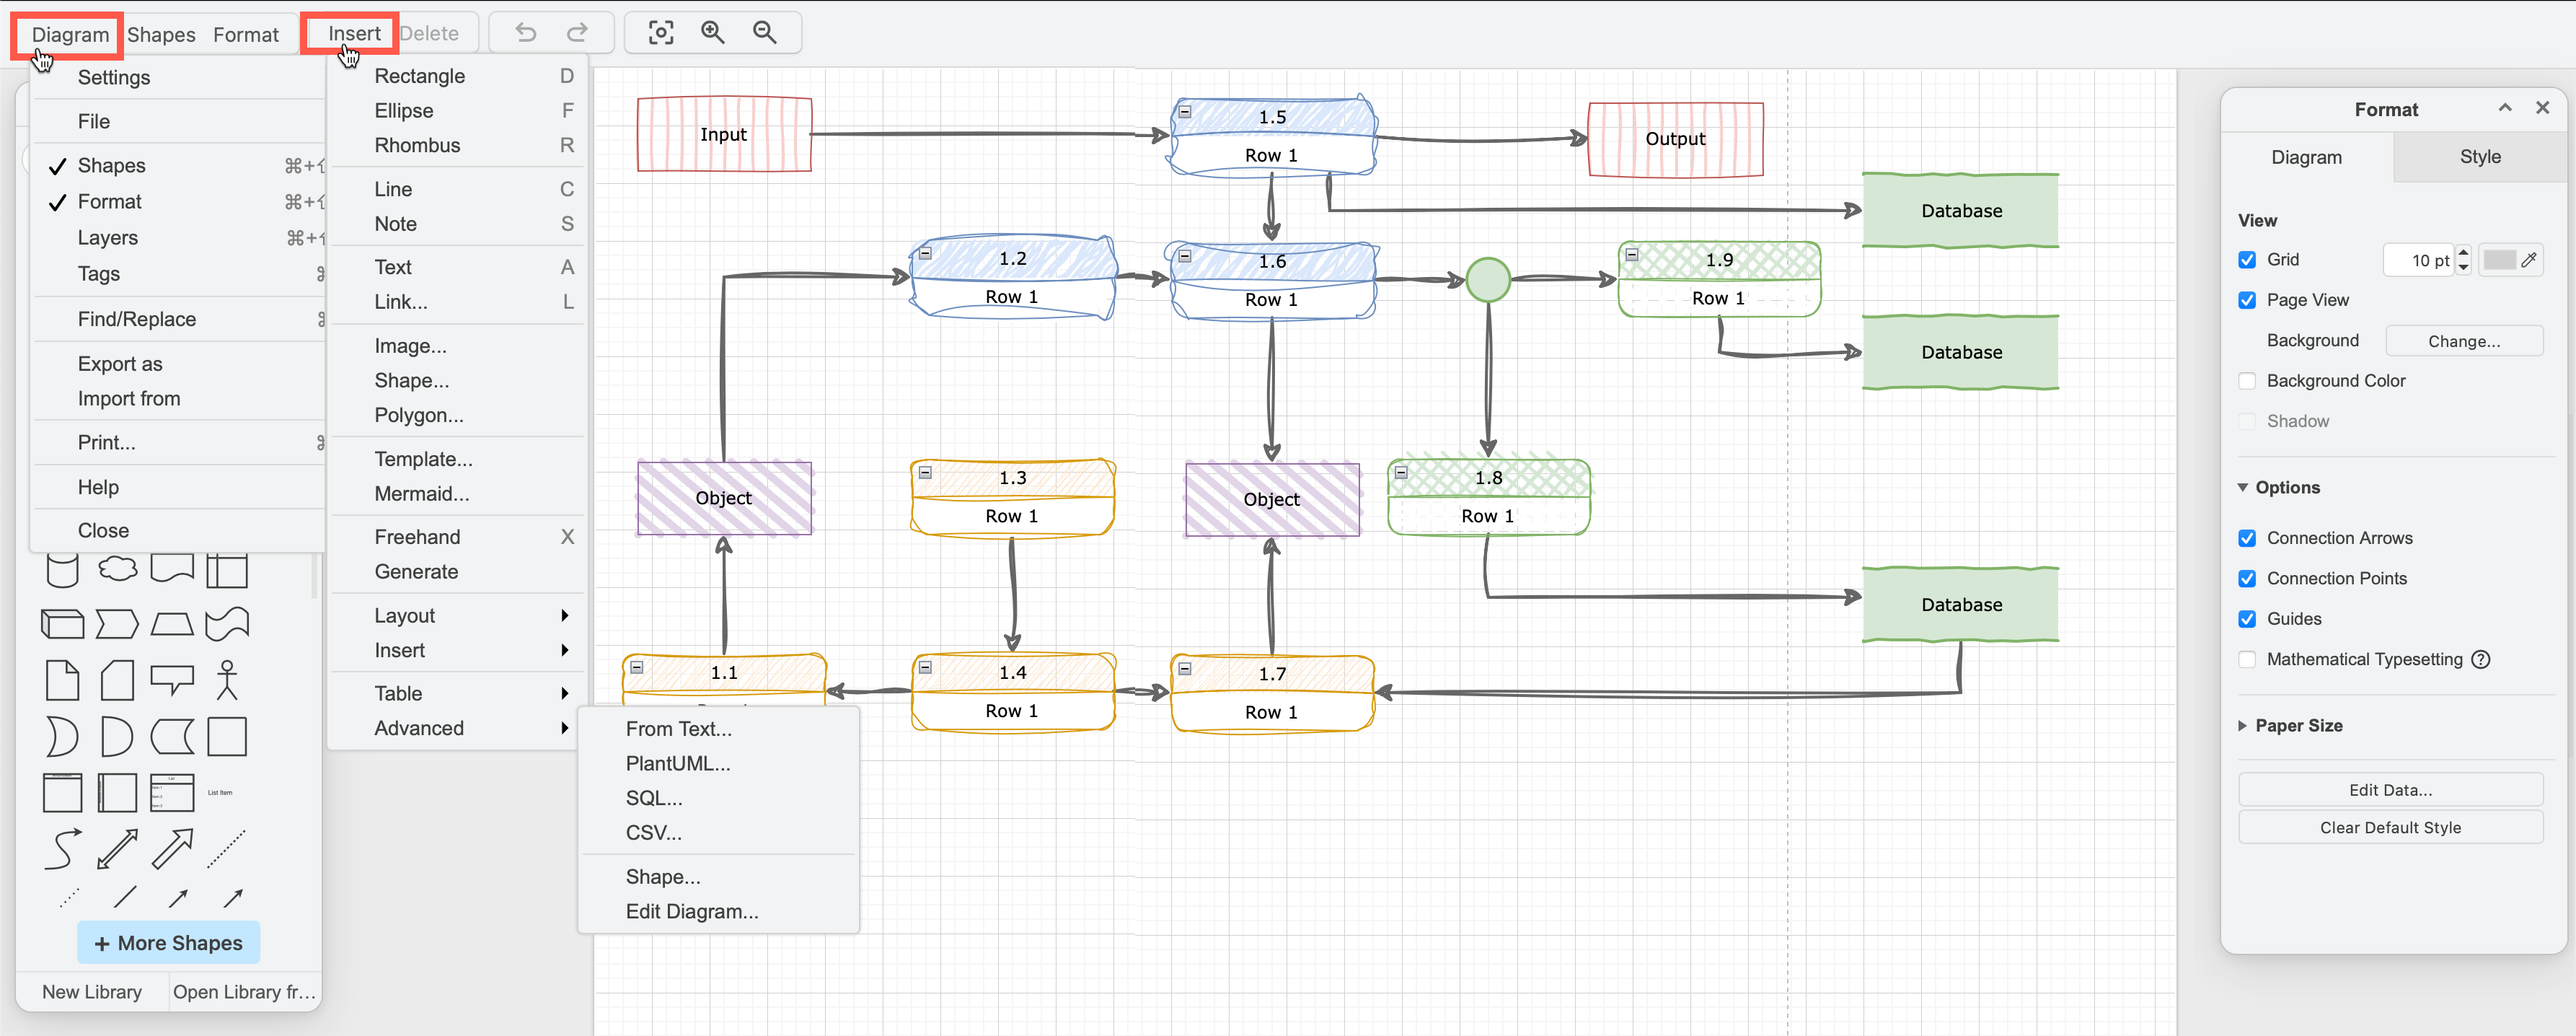
Task: Click the grid size stepper arrows
Action: pos(2464,260)
